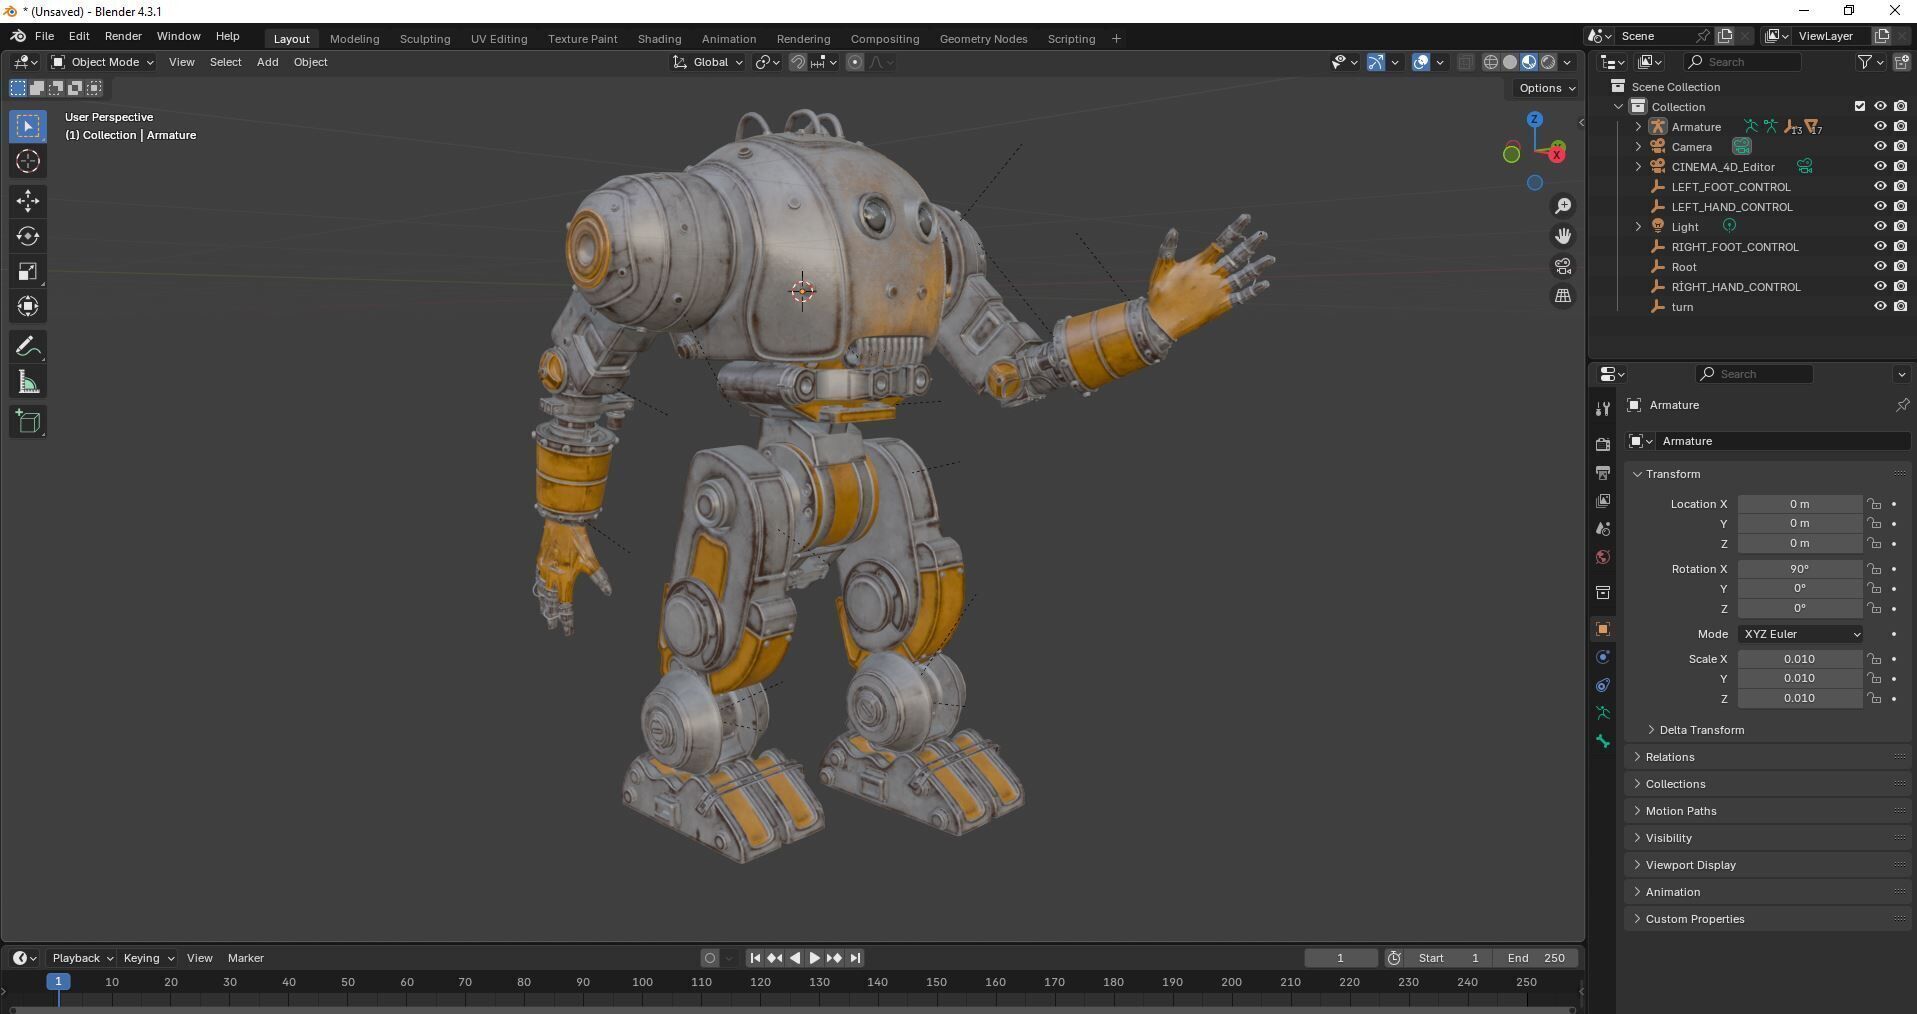Select the Cursor tool in toolbar

click(x=28, y=161)
